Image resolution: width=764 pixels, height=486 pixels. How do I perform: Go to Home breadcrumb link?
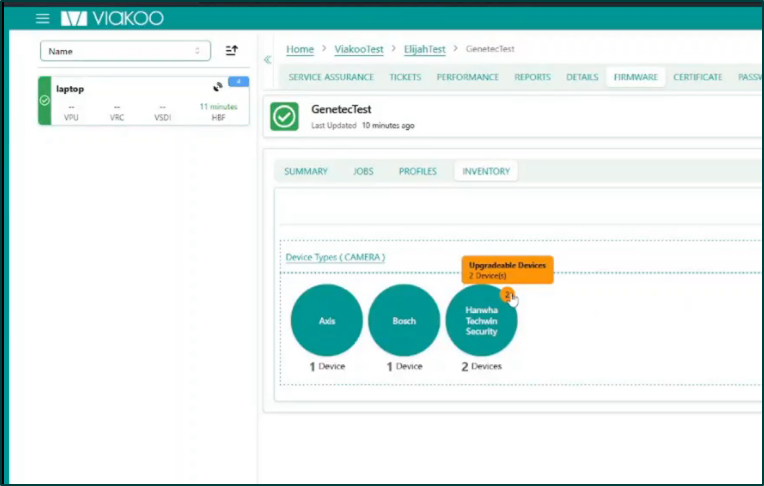(x=300, y=49)
